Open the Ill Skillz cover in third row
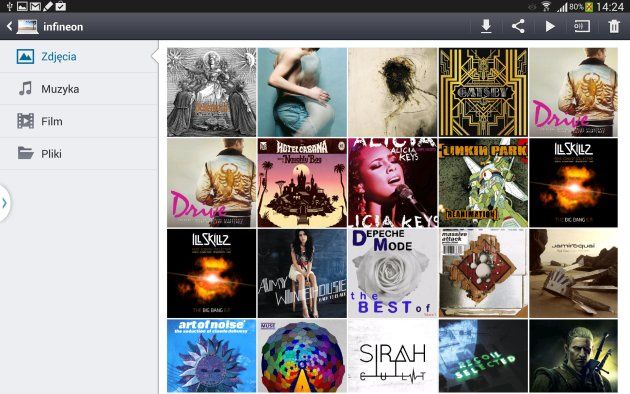Viewport: 630px width, 394px height. (211, 273)
